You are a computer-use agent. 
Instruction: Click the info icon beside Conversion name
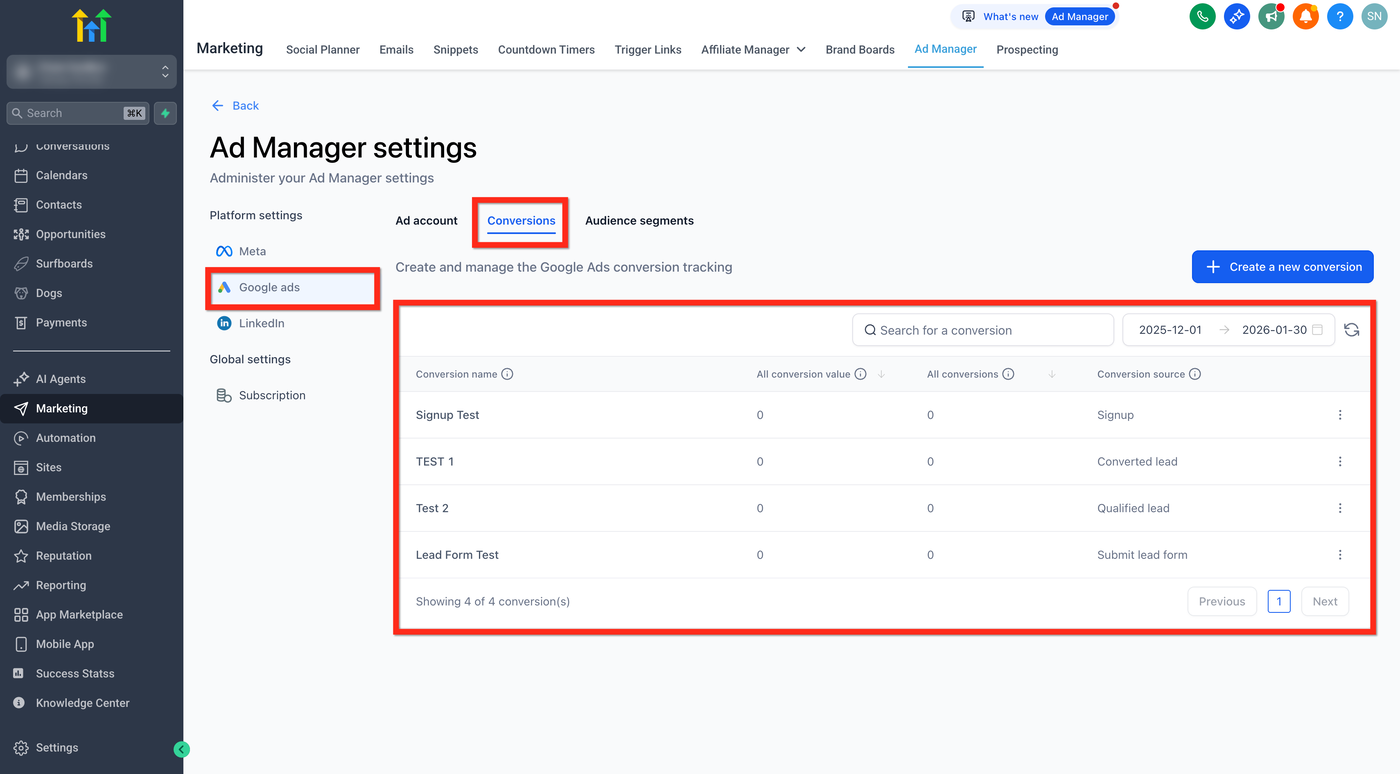507,374
